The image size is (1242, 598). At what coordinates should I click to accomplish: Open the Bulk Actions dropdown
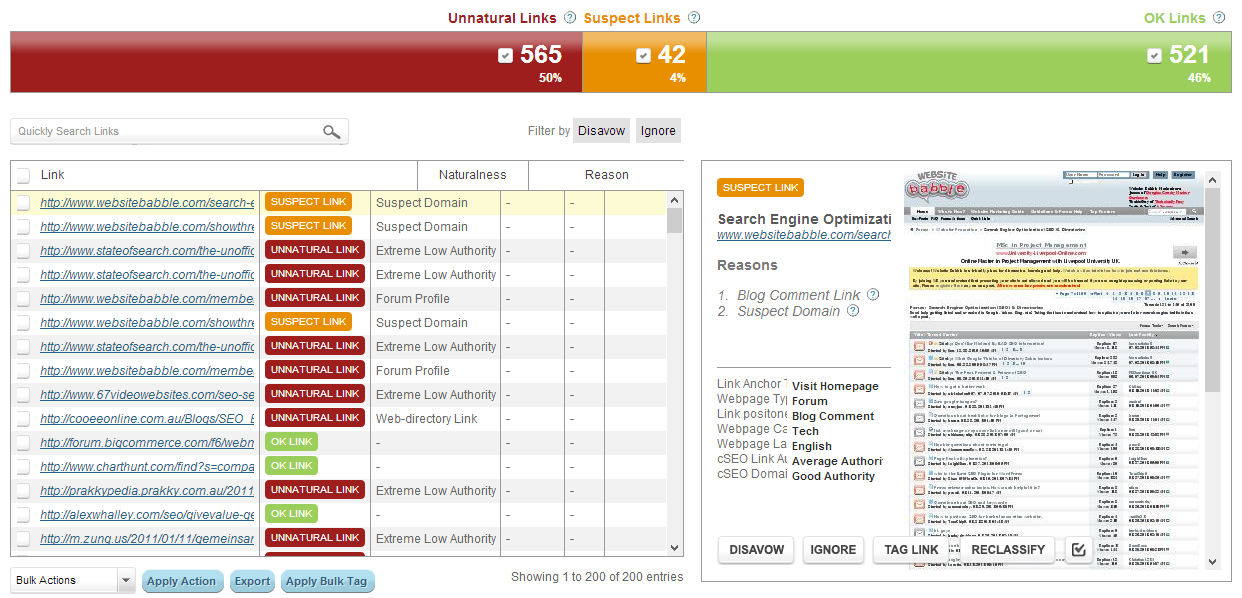[72, 580]
